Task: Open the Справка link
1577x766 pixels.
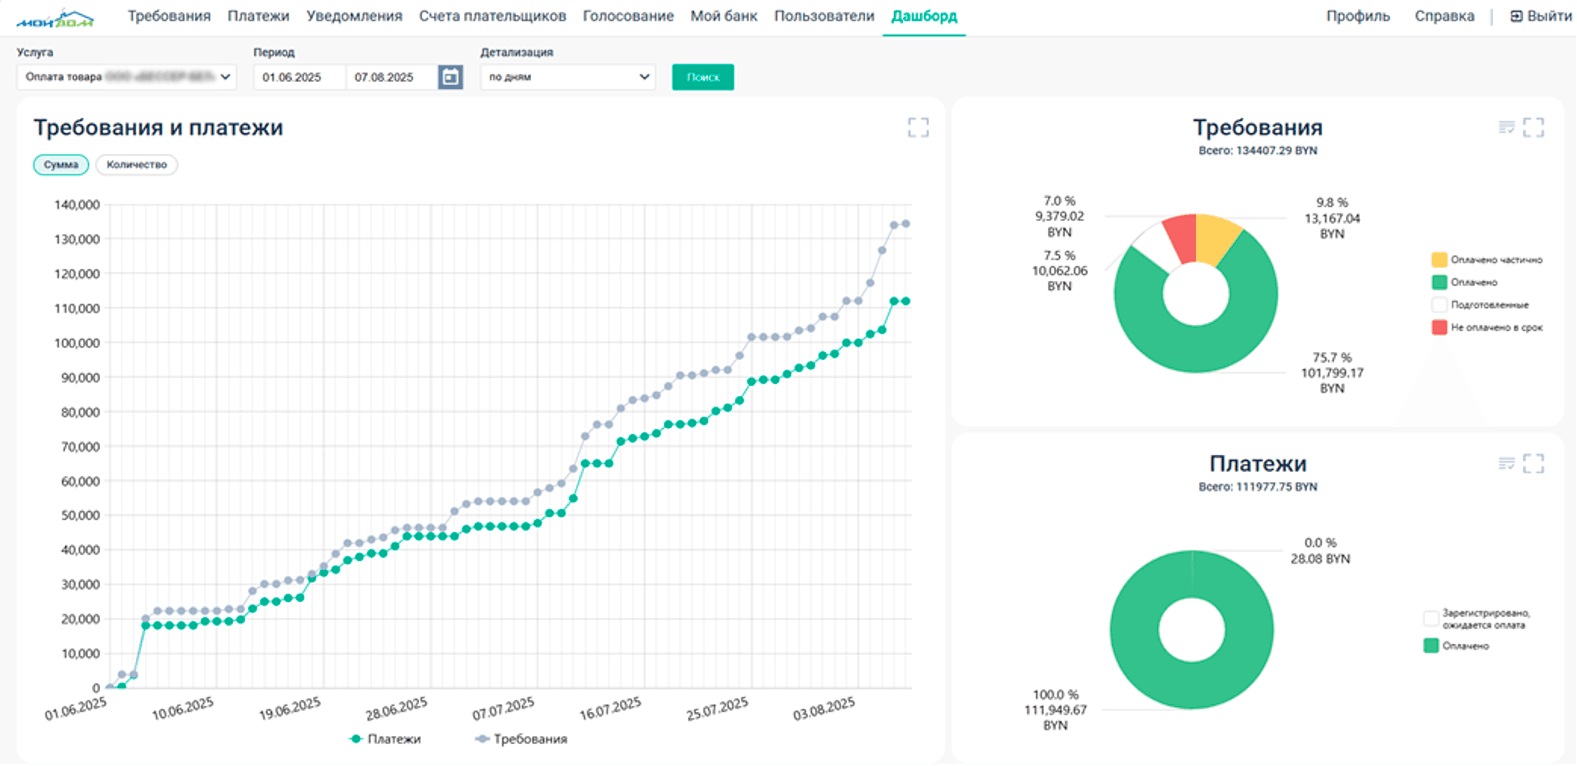Action: coord(1444,16)
